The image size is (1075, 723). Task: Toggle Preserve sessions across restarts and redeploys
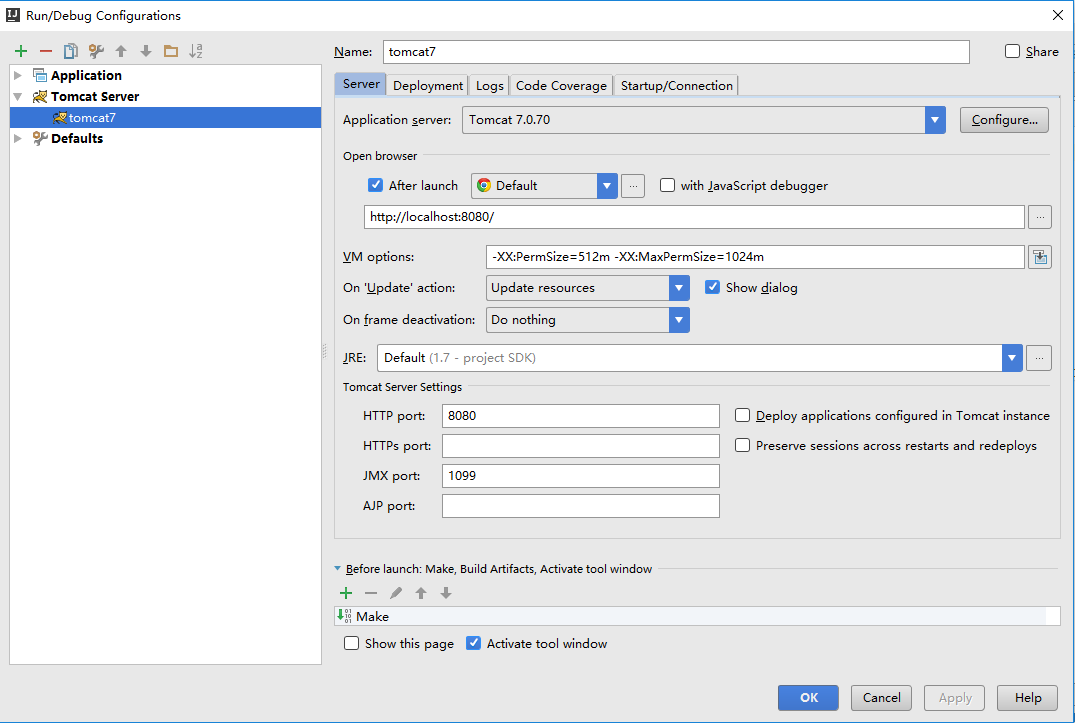pyautogui.click(x=742, y=446)
